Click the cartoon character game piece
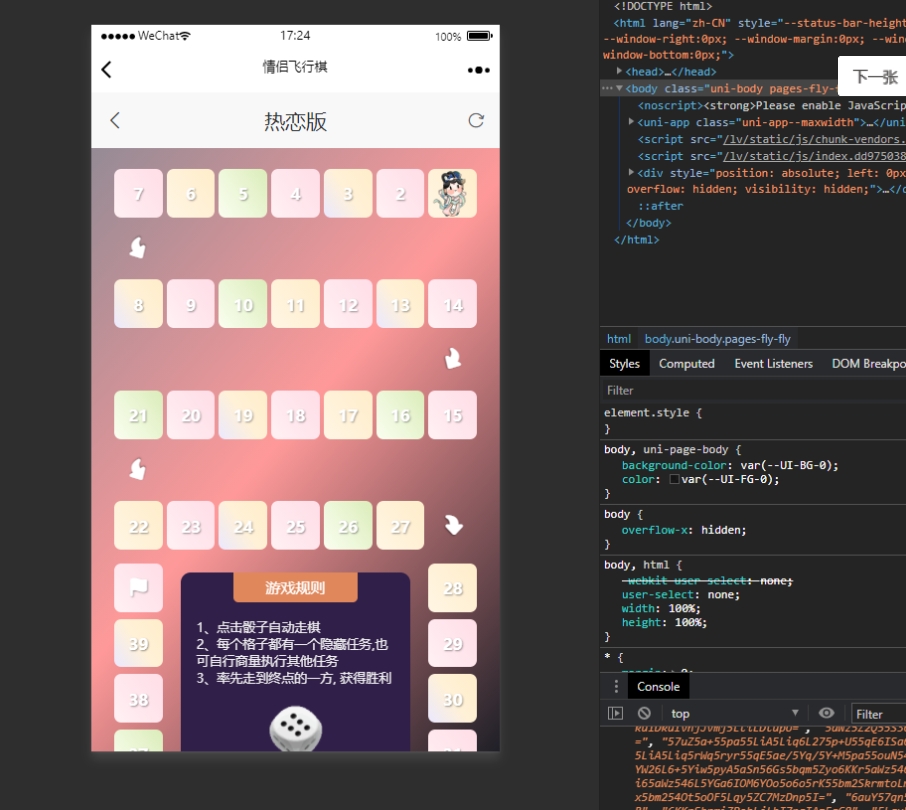This screenshot has height=810, width=906. pos(452,193)
